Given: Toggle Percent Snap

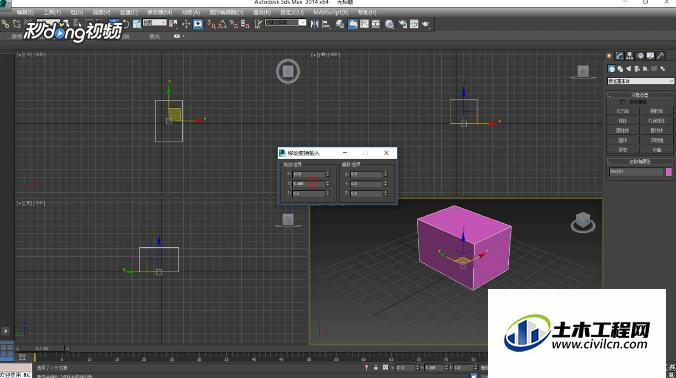Looking at the screenshot, I should (234, 24).
